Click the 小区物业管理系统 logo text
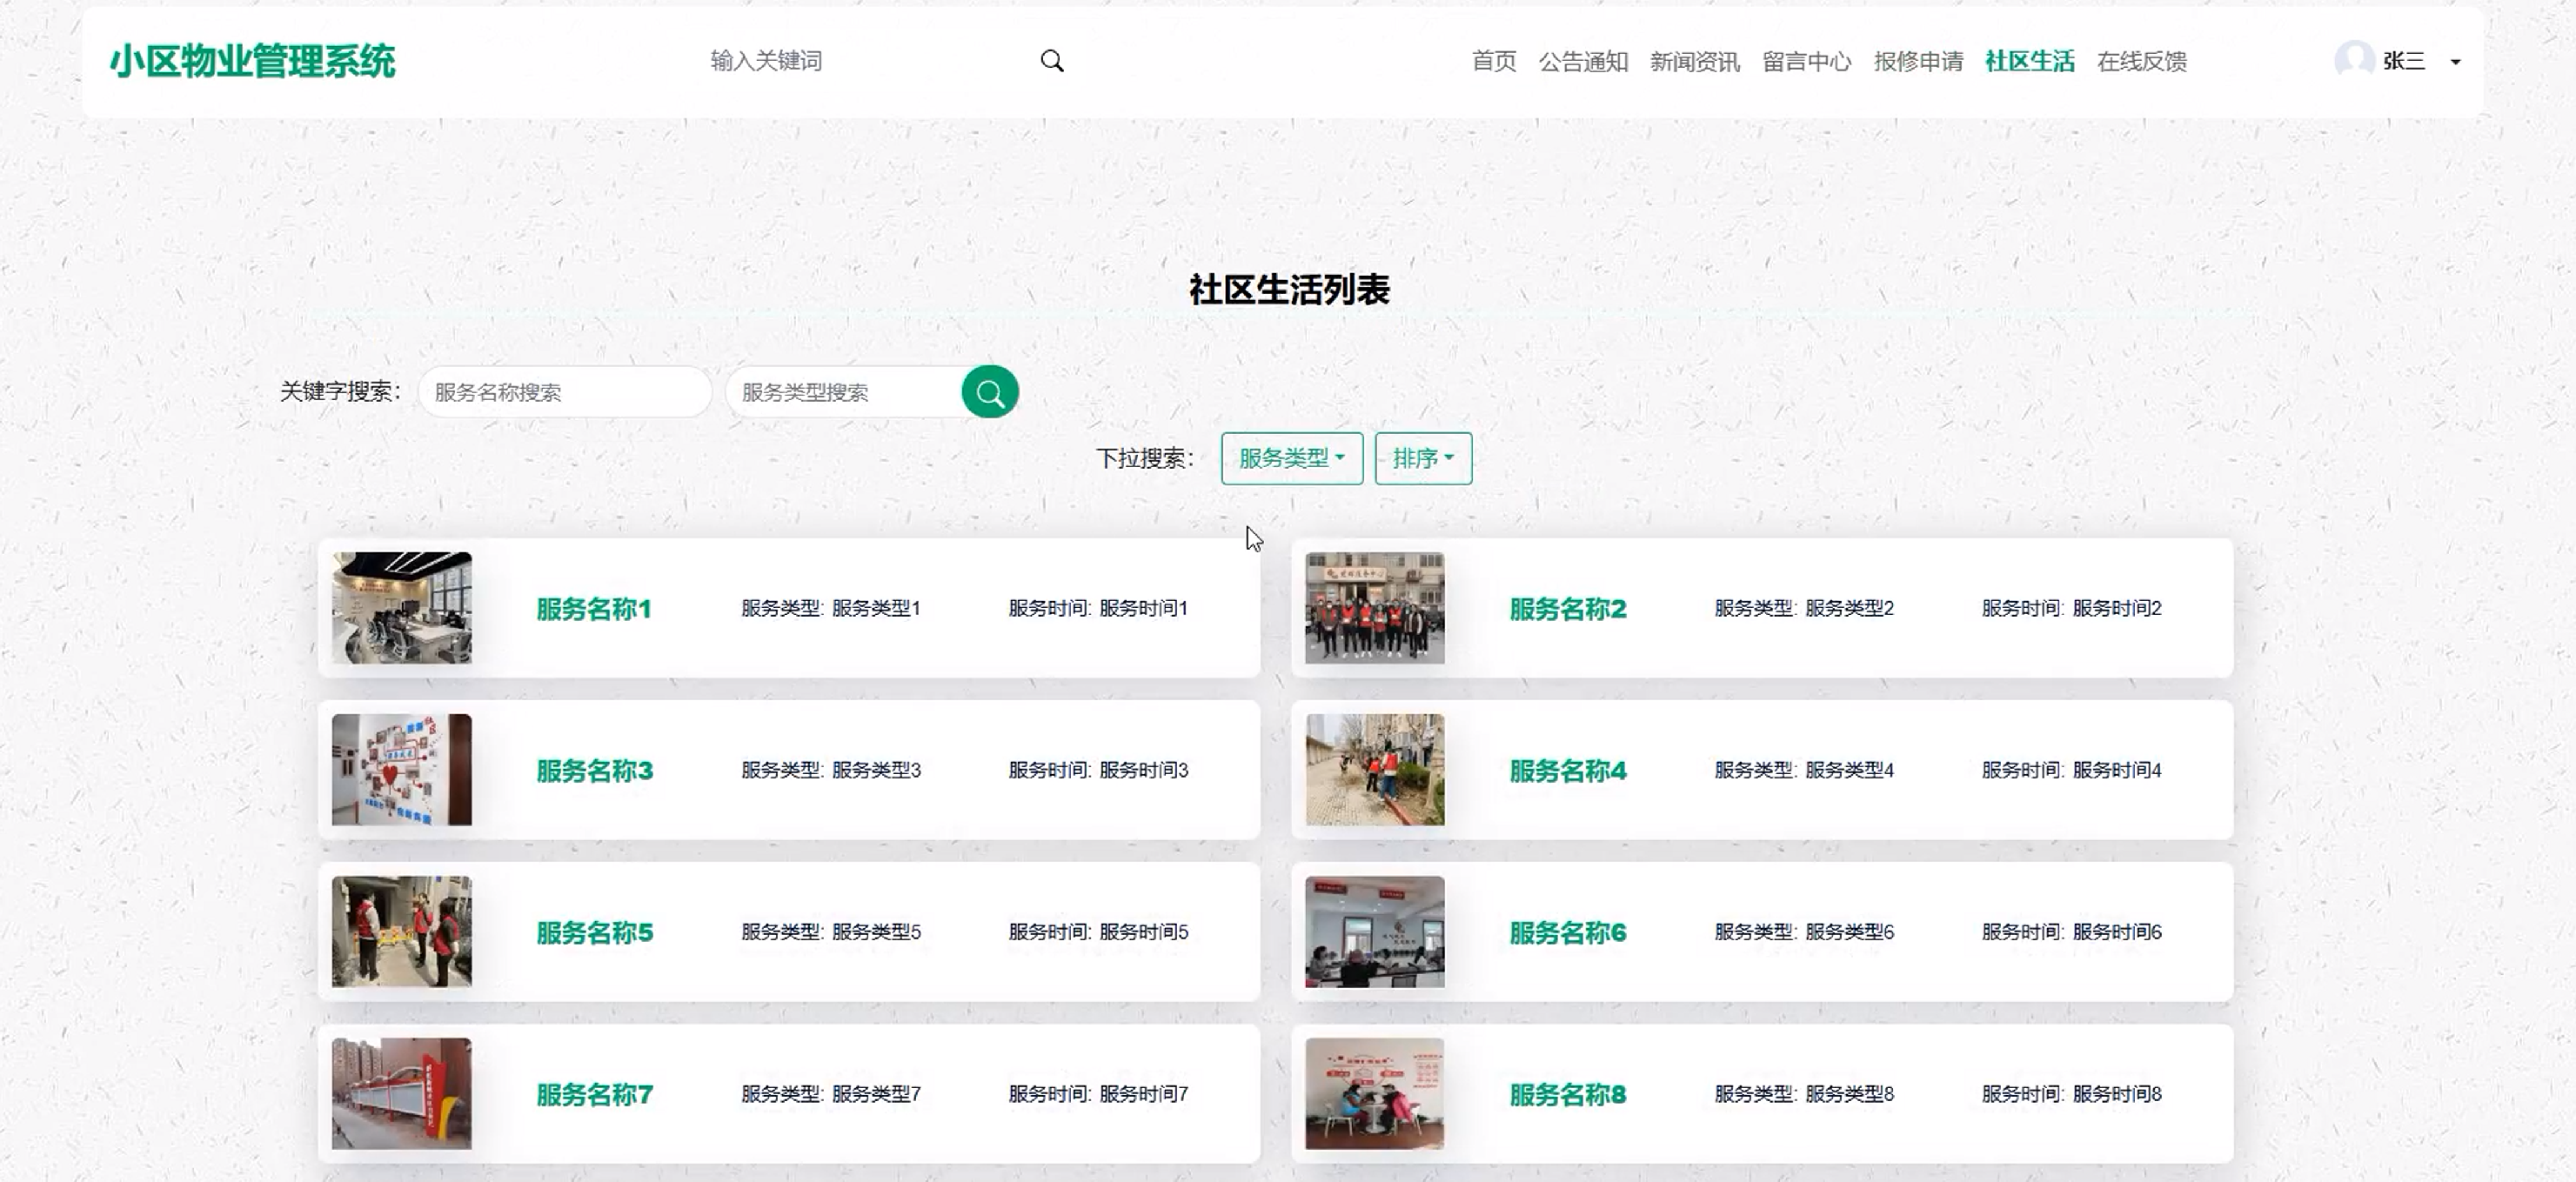This screenshot has height=1182, width=2576. pos(253,61)
